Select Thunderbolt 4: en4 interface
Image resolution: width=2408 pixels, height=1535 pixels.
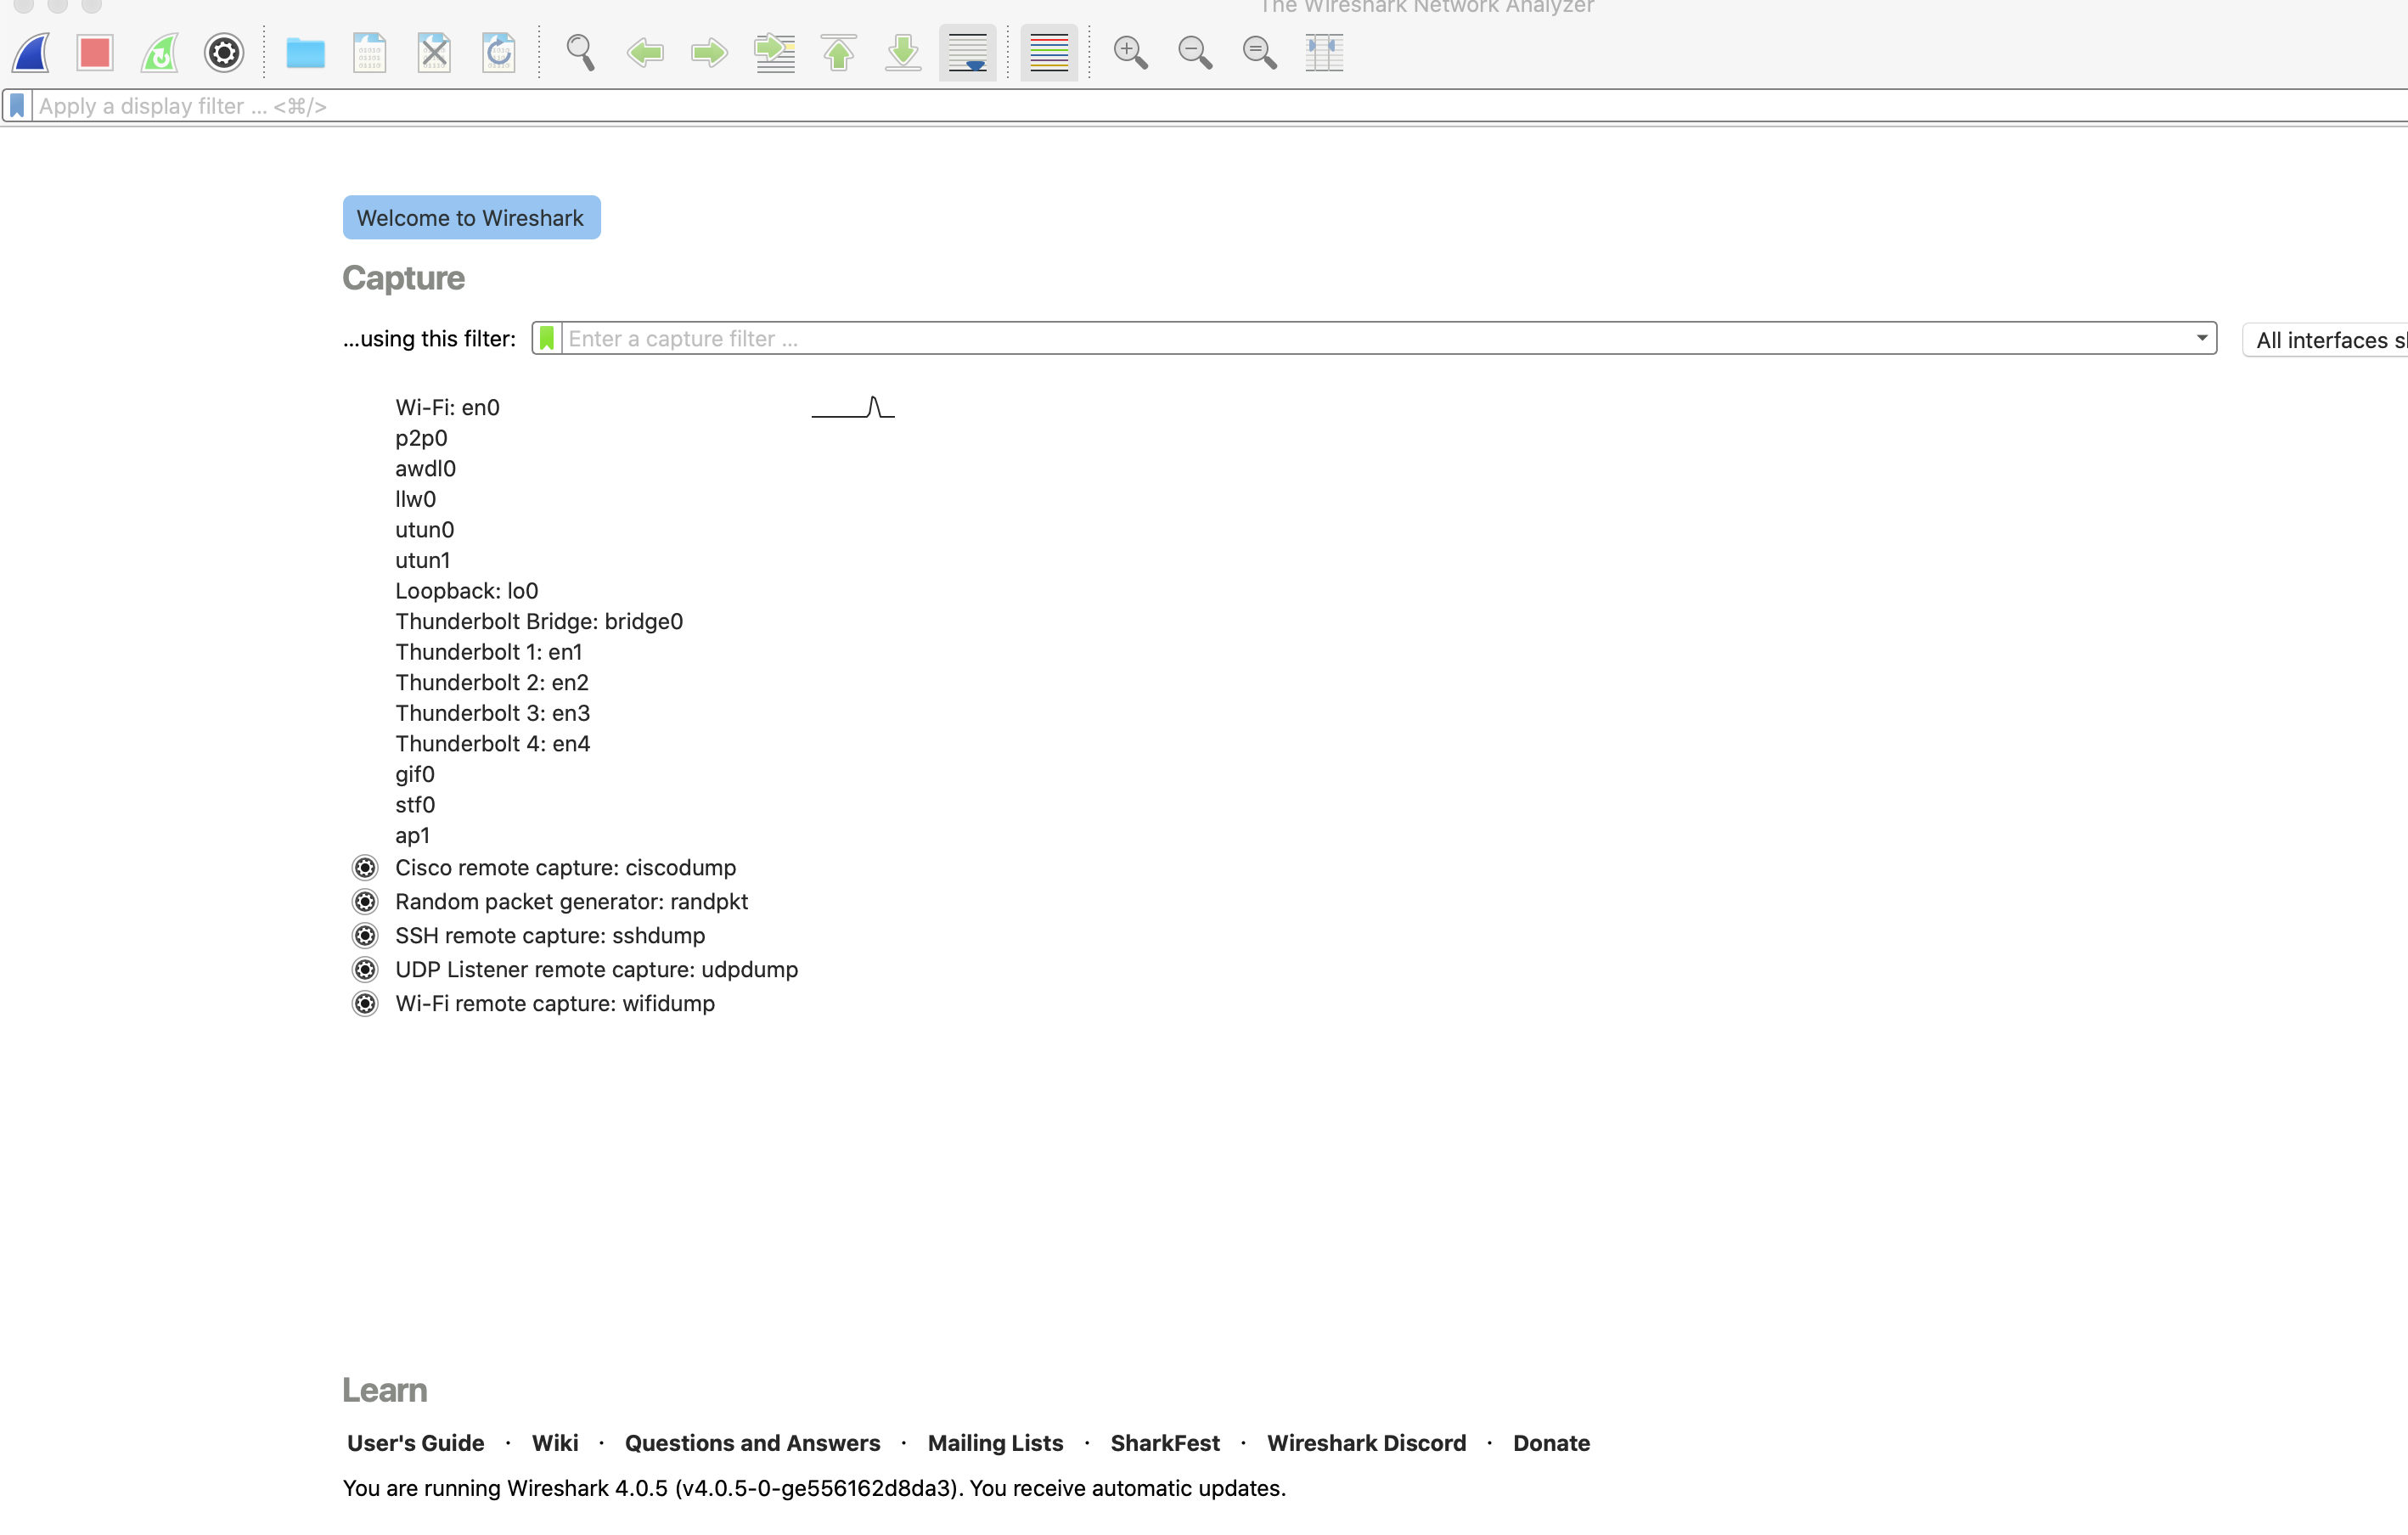point(492,744)
